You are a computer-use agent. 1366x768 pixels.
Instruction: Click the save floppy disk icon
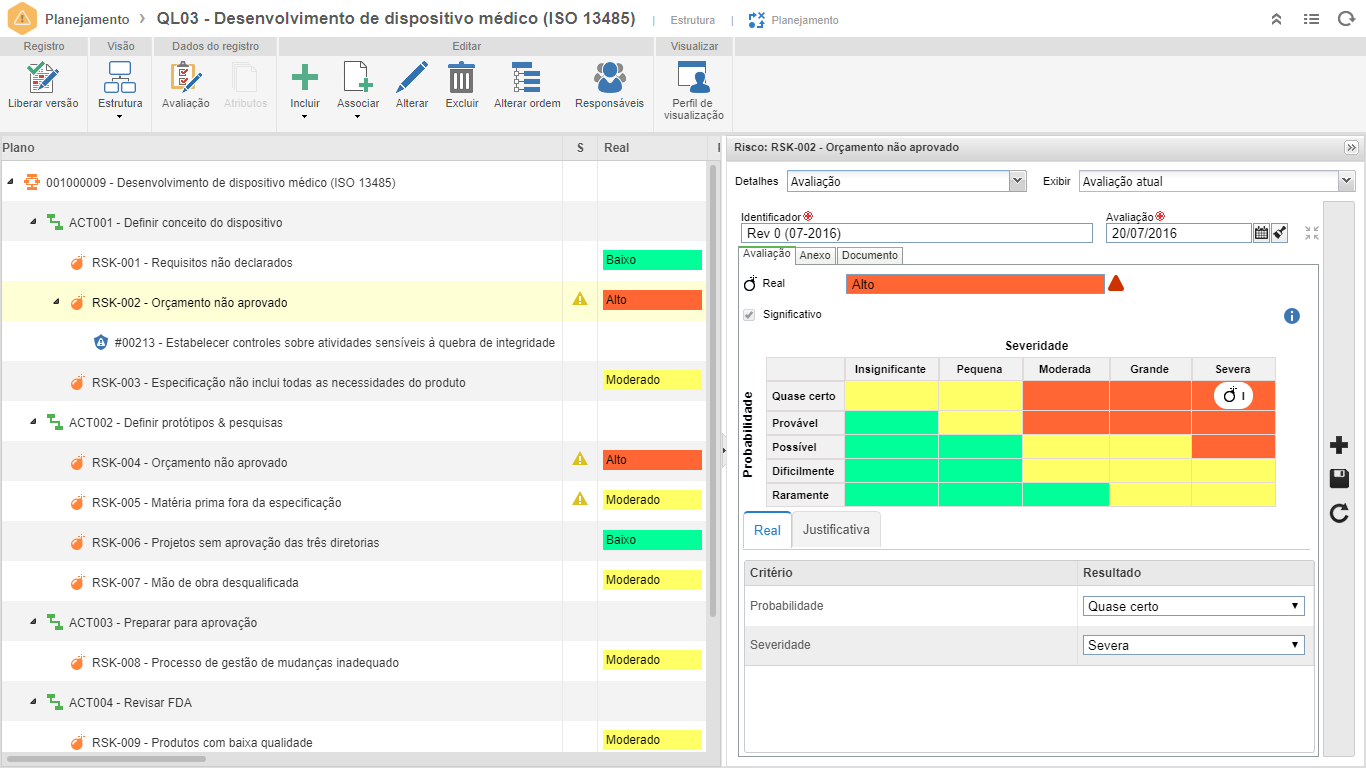pos(1339,479)
